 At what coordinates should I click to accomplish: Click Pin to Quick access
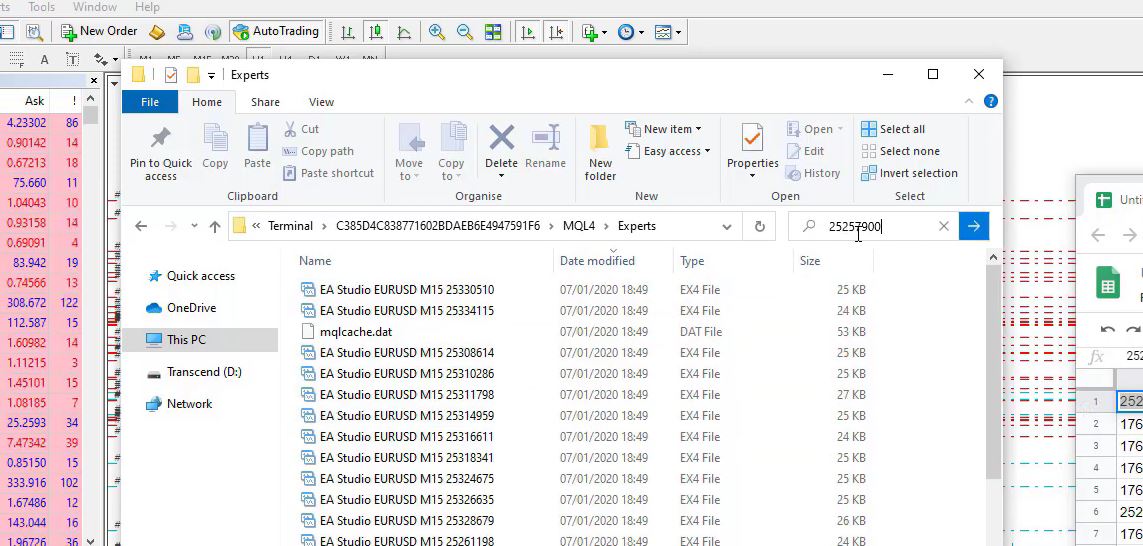coord(160,153)
